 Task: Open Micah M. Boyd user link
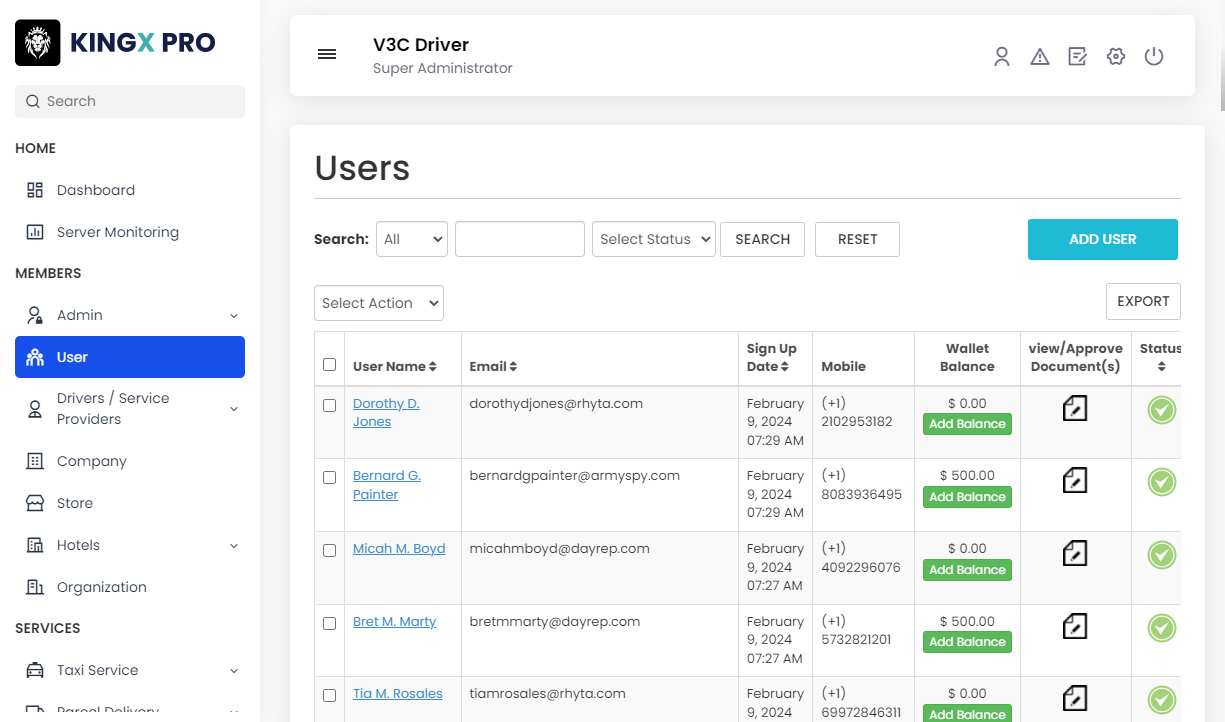tap(399, 548)
